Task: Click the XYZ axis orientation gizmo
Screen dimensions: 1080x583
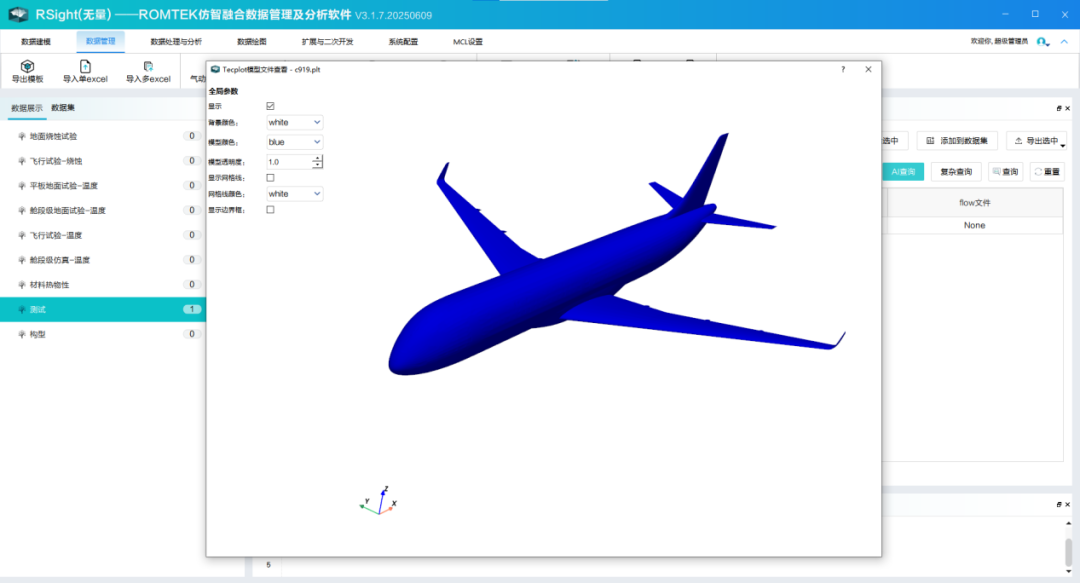Action: (380, 501)
